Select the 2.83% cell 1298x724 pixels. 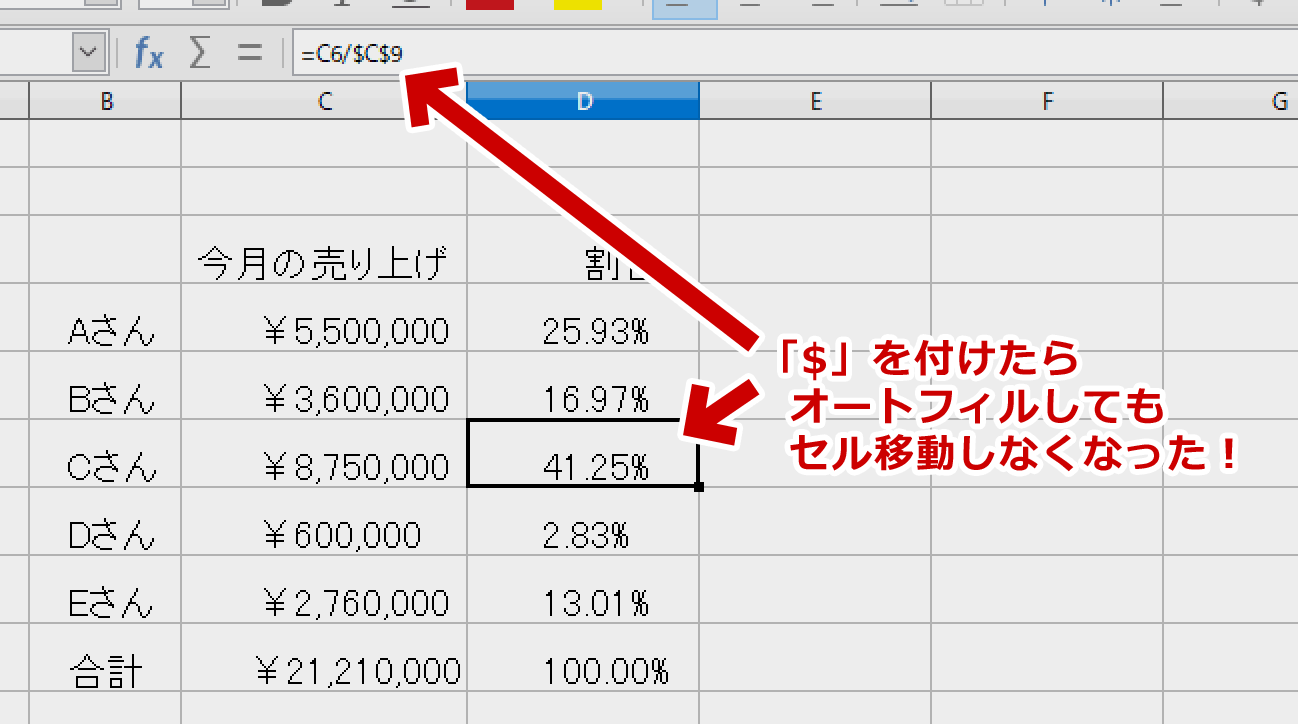[583, 522]
